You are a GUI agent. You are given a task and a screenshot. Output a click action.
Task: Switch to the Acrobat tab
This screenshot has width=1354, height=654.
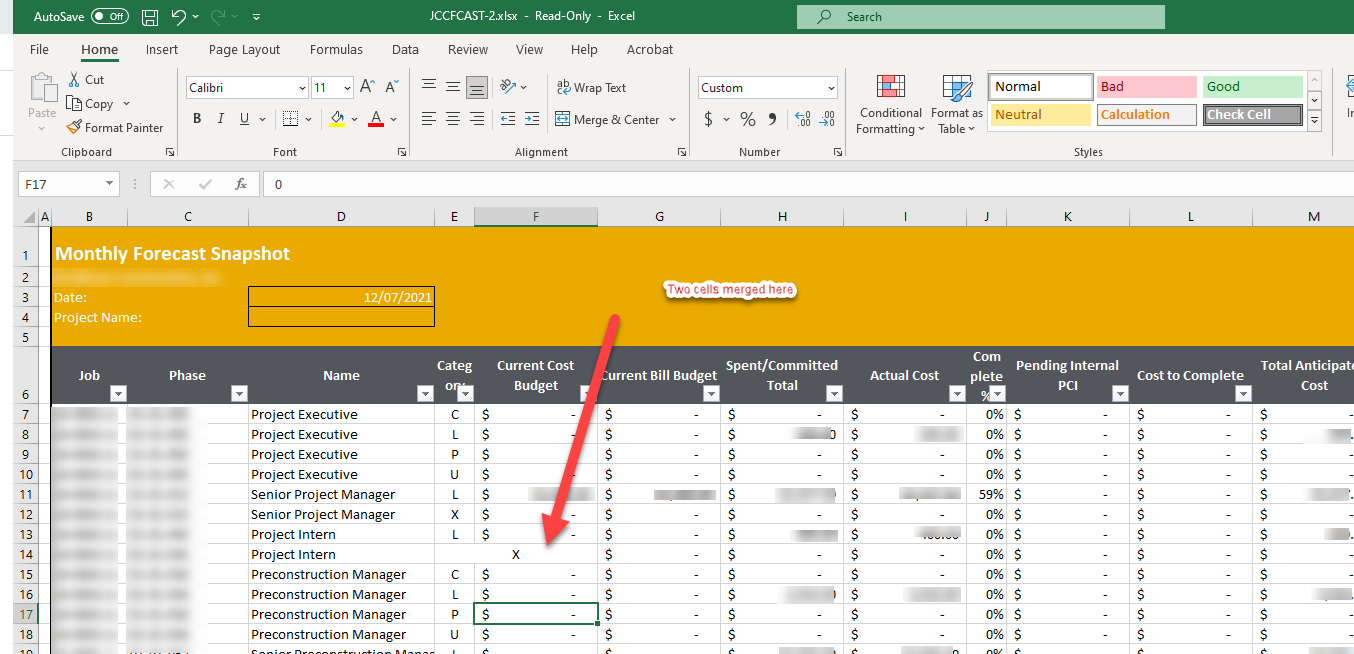point(650,49)
